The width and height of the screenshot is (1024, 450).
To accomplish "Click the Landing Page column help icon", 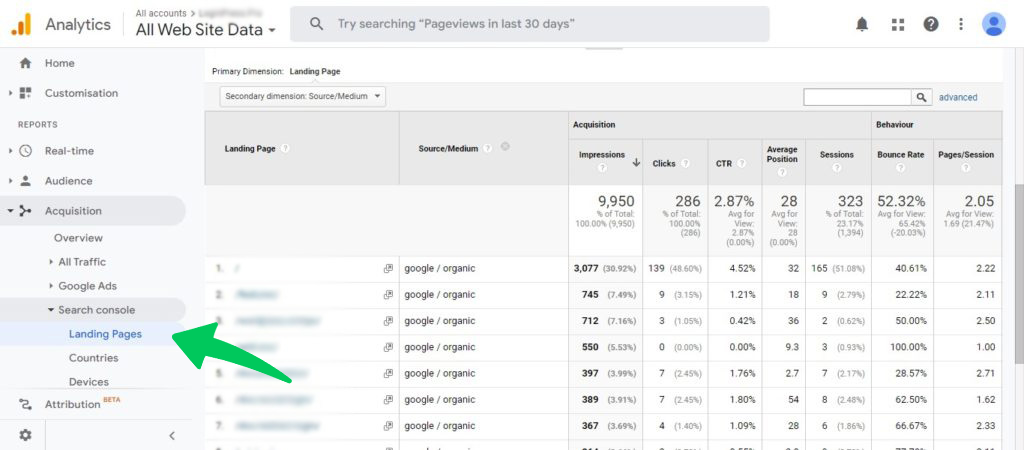I will coord(285,148).
